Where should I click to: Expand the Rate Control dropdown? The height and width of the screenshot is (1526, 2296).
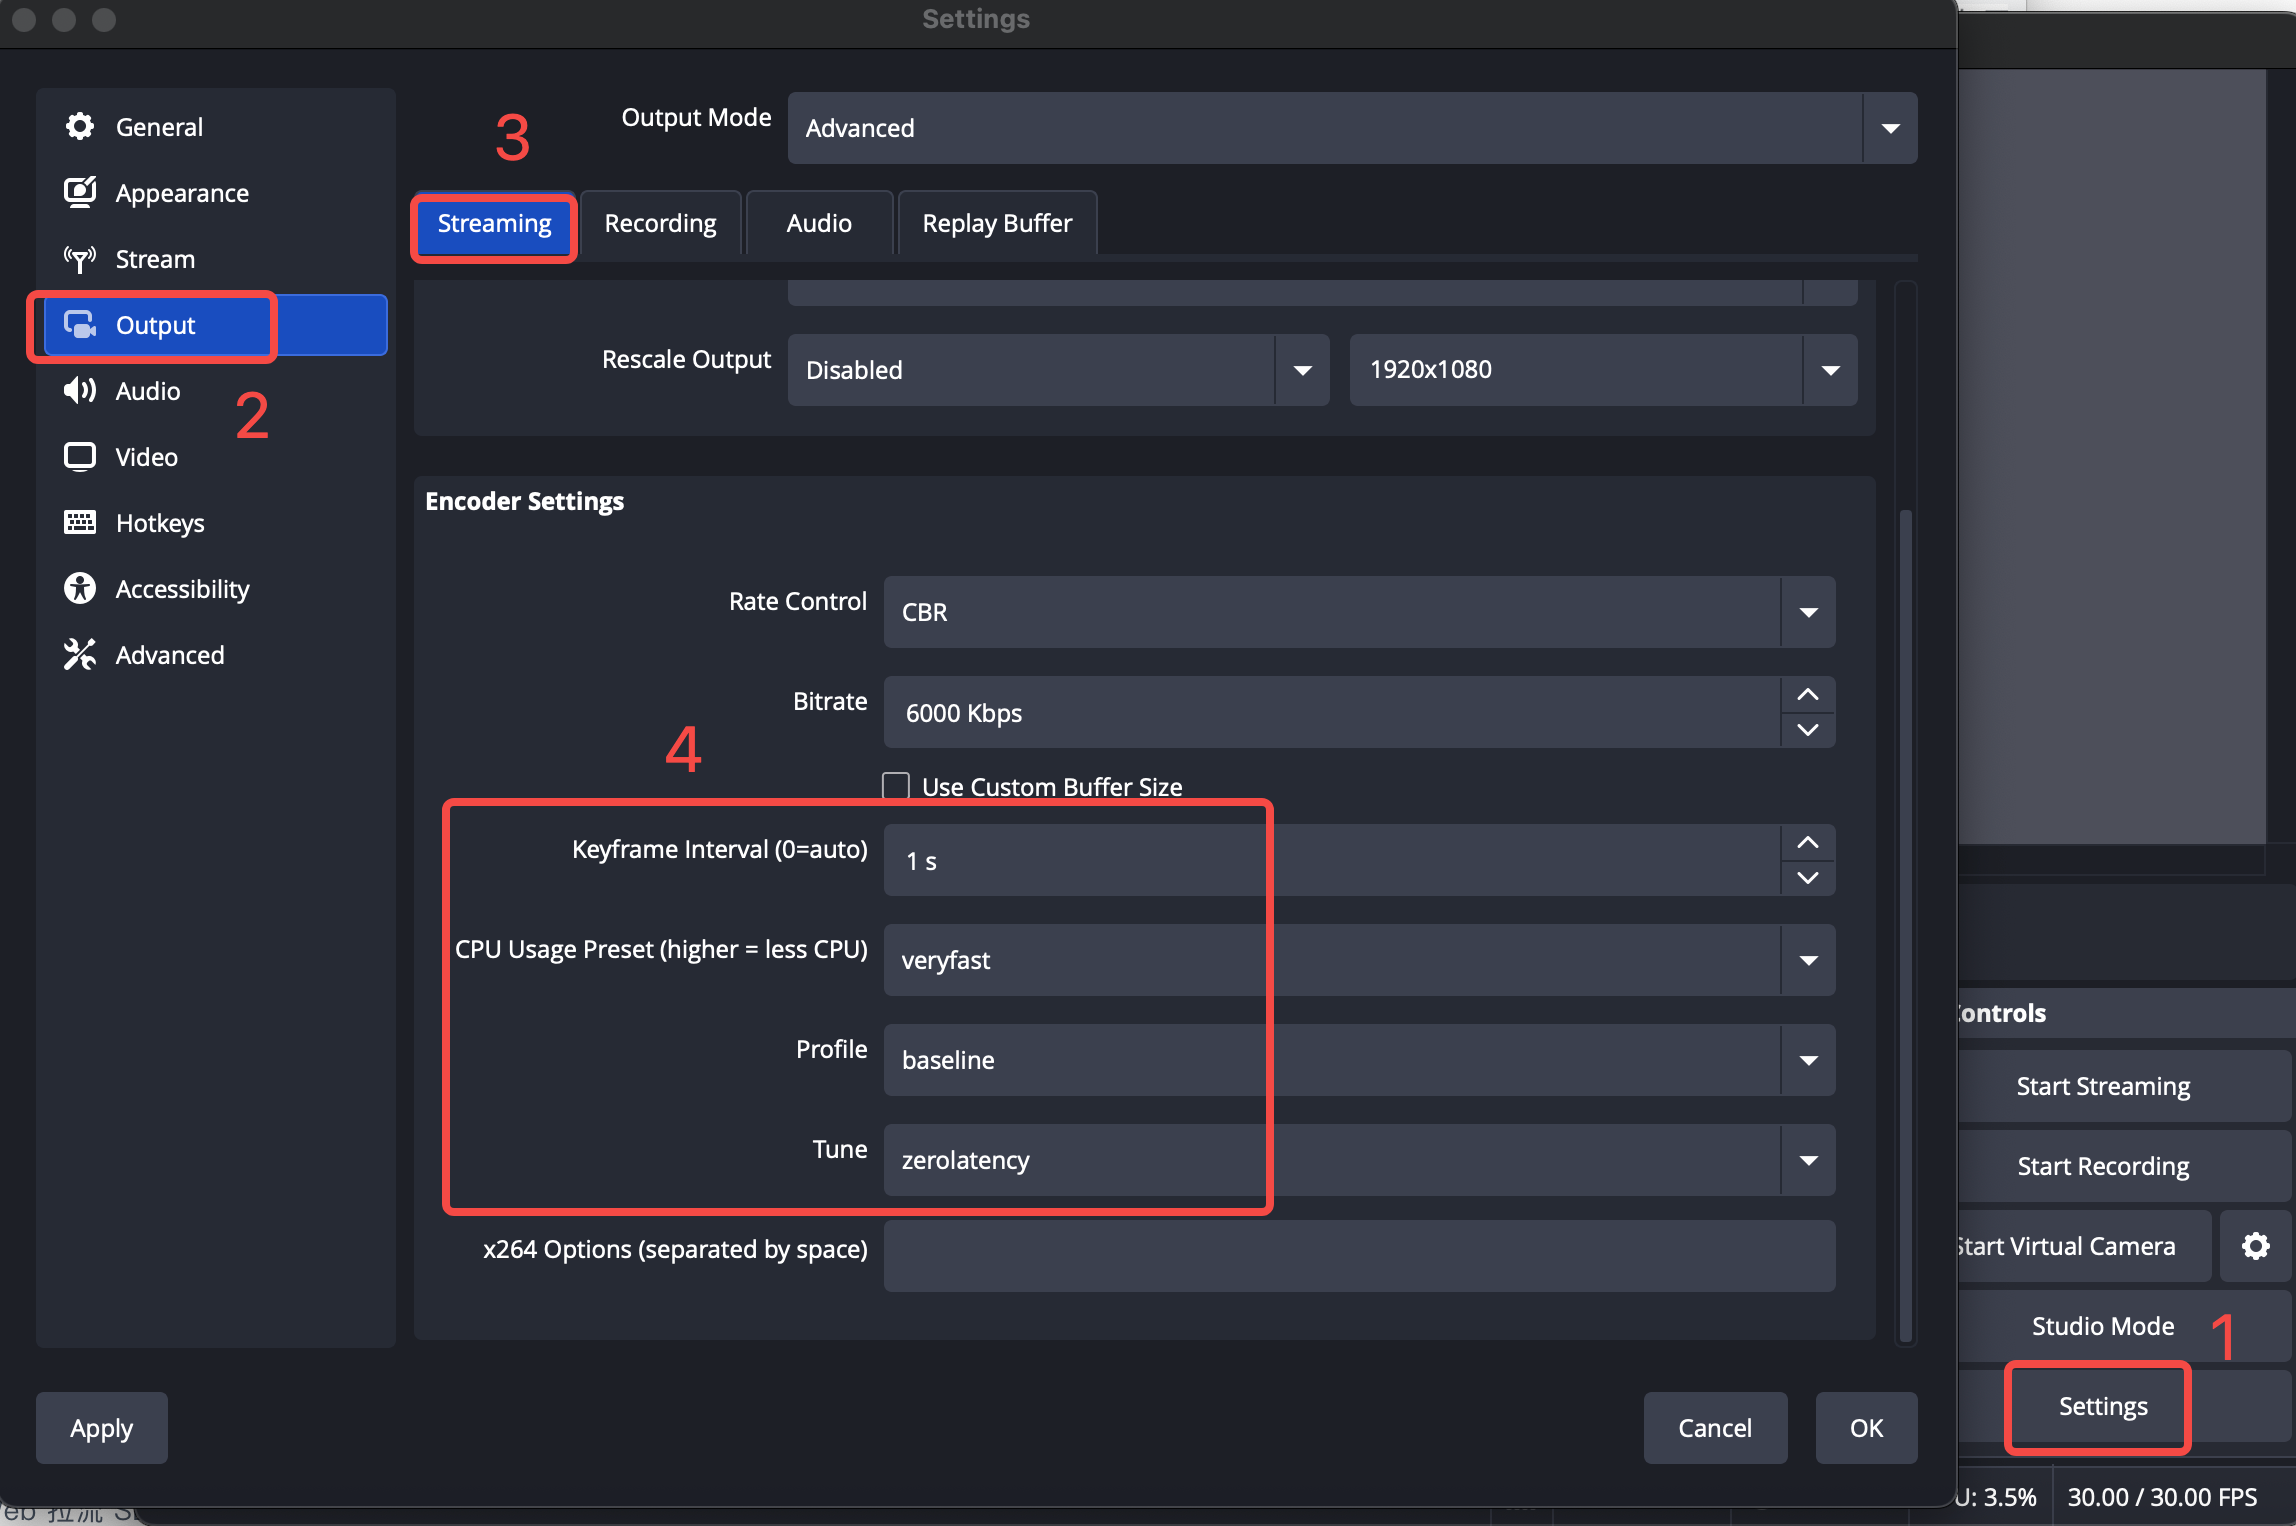pyautogui.click(x=1359, y=612)
